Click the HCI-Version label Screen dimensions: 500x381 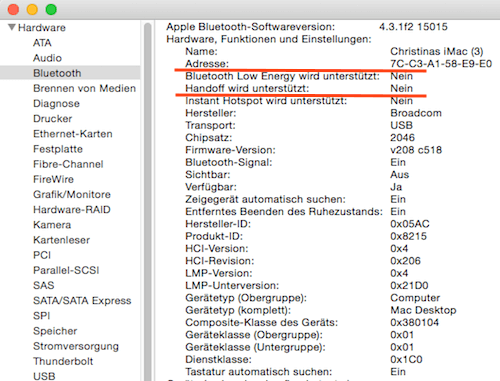point(217,249)
